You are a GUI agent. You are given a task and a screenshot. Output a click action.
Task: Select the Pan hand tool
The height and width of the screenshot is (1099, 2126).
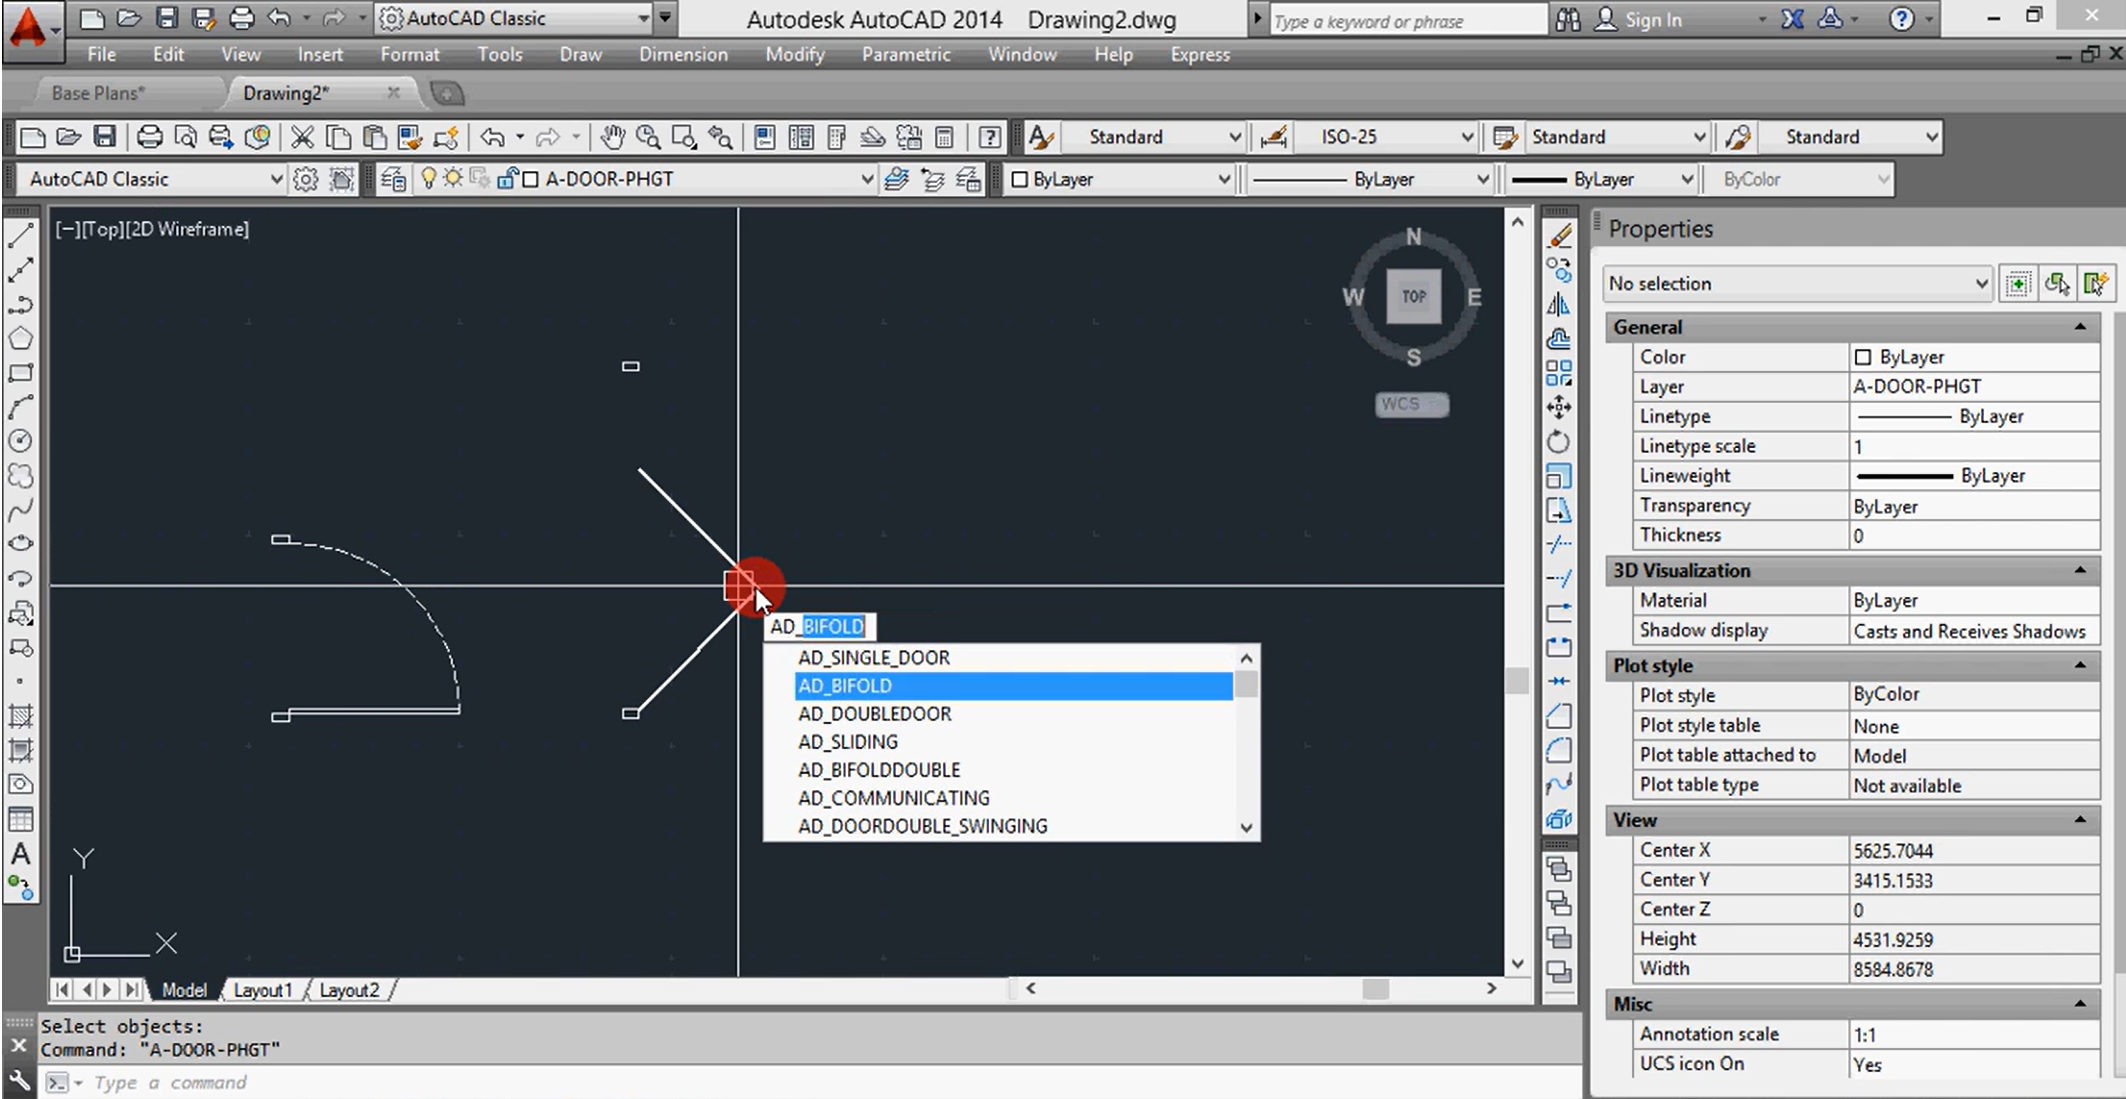click(x=612, y=137)
